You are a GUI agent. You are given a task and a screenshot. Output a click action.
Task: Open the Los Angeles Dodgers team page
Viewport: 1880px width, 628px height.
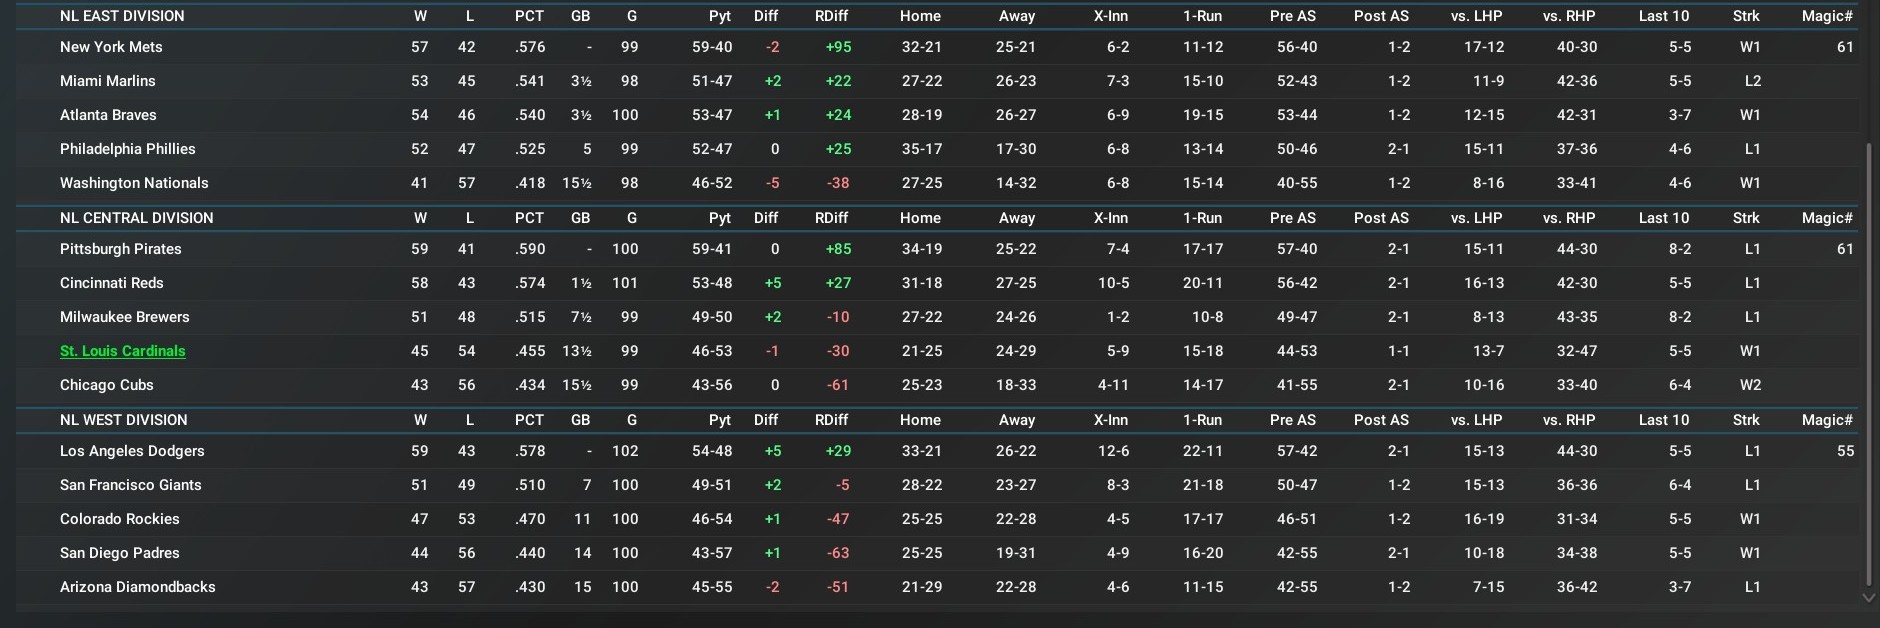pyautogui.click(x=132, y=451)
